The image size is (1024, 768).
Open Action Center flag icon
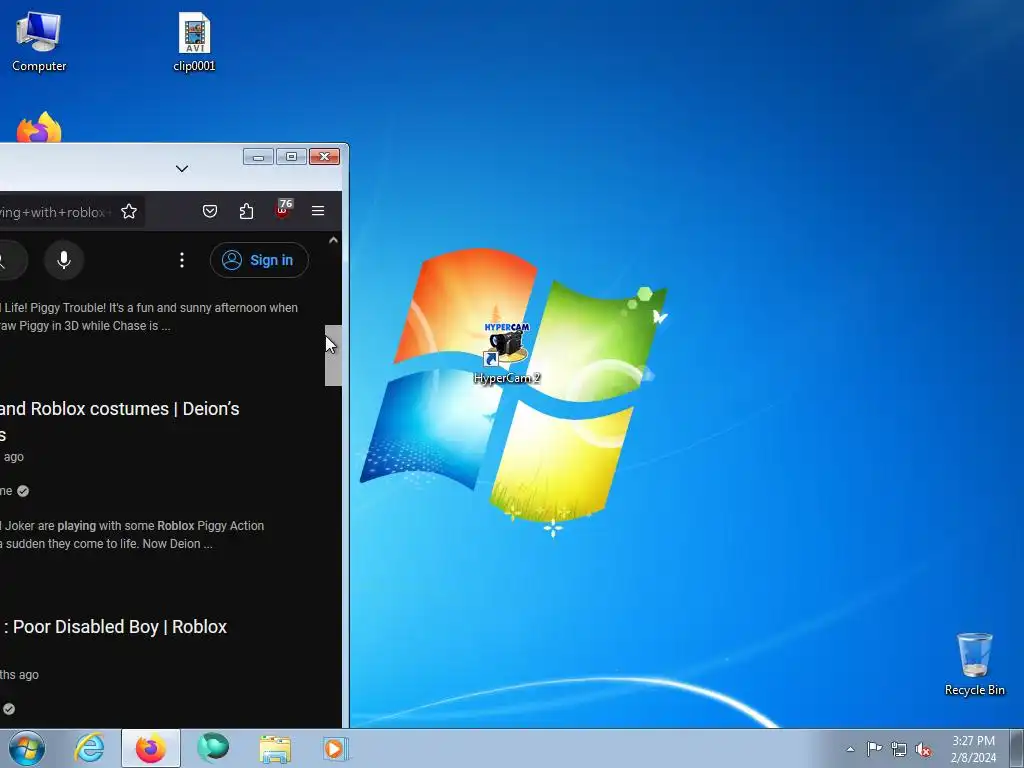click(874, 749)
